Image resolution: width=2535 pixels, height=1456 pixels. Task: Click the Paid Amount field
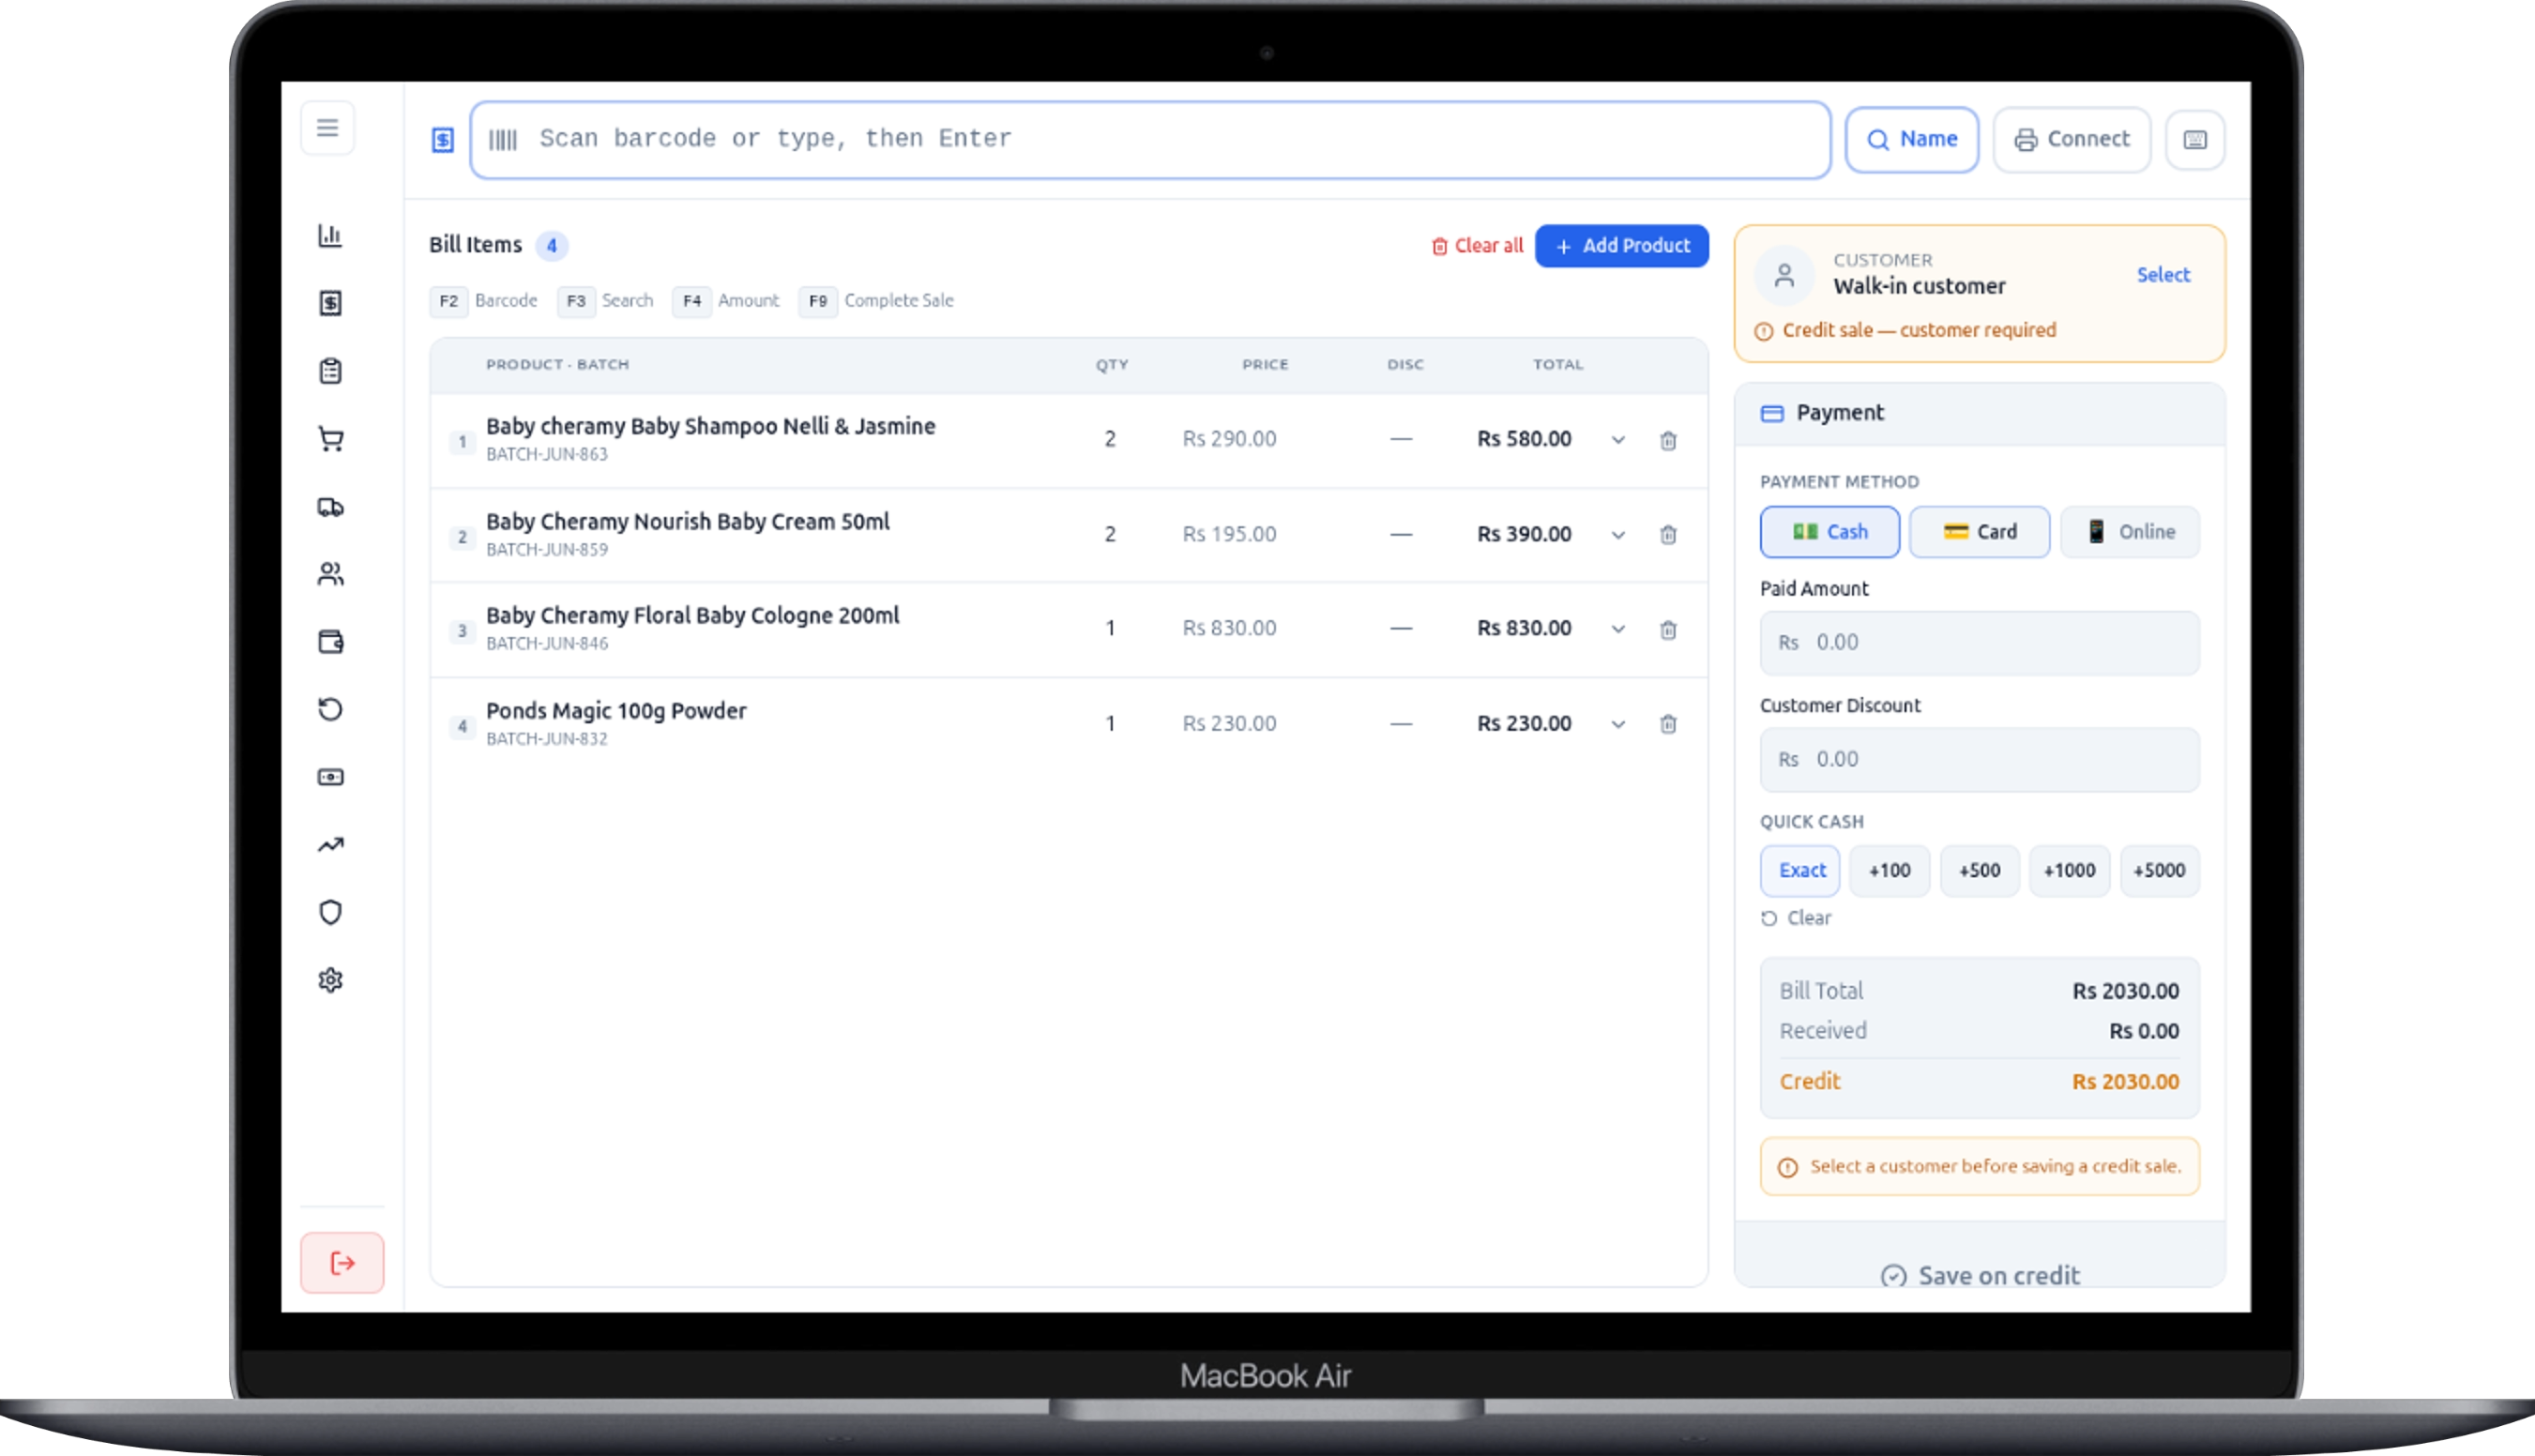pyautogui.click(x=1980, y=643)
